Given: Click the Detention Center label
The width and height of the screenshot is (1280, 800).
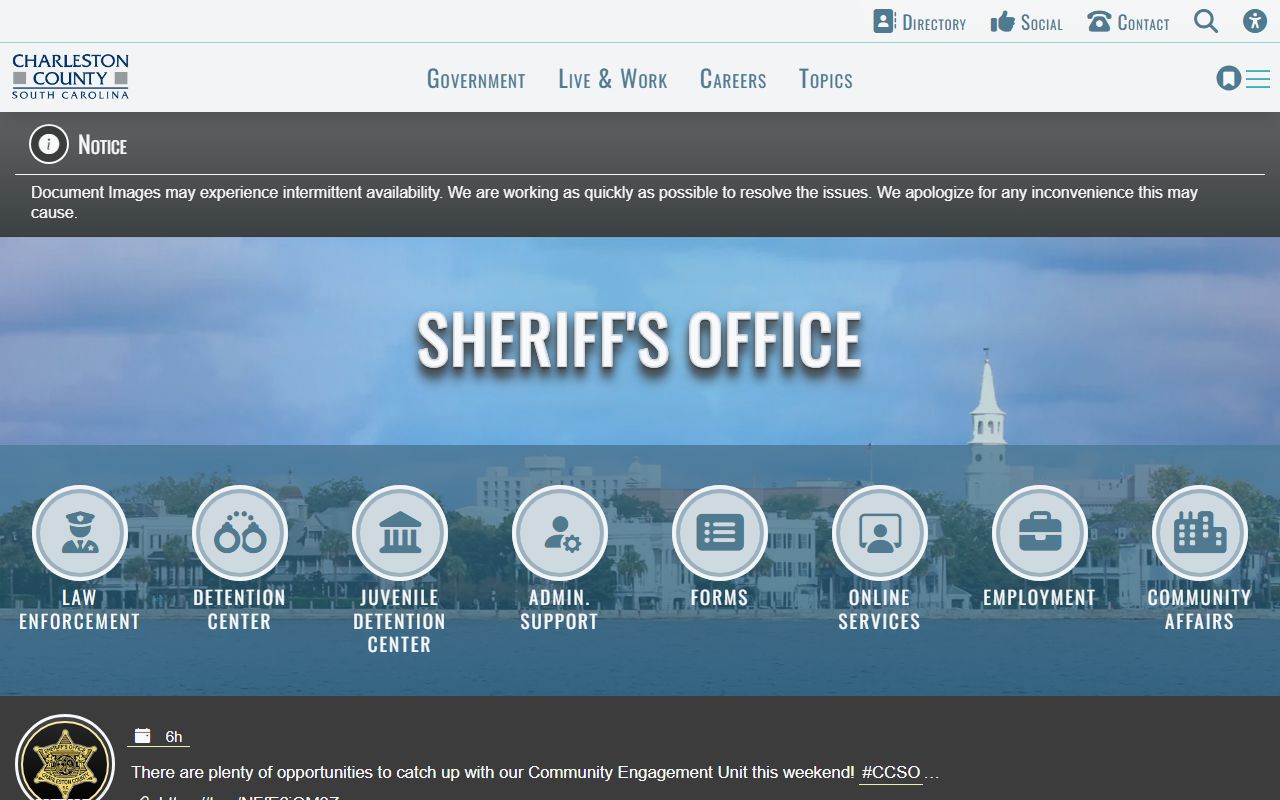Looking at the screenshot, I should (x=240, y=609).
